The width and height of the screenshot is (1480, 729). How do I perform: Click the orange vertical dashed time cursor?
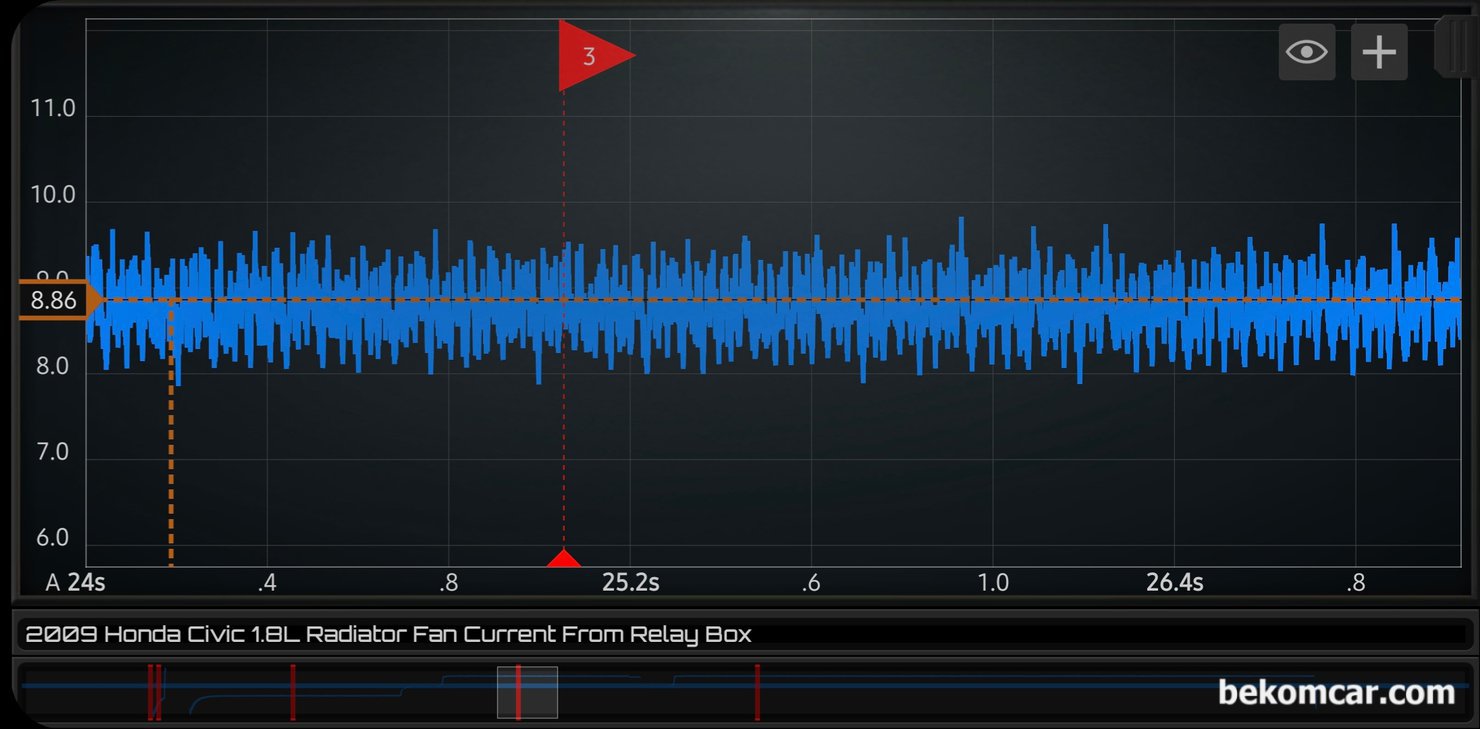pos(171,433)
